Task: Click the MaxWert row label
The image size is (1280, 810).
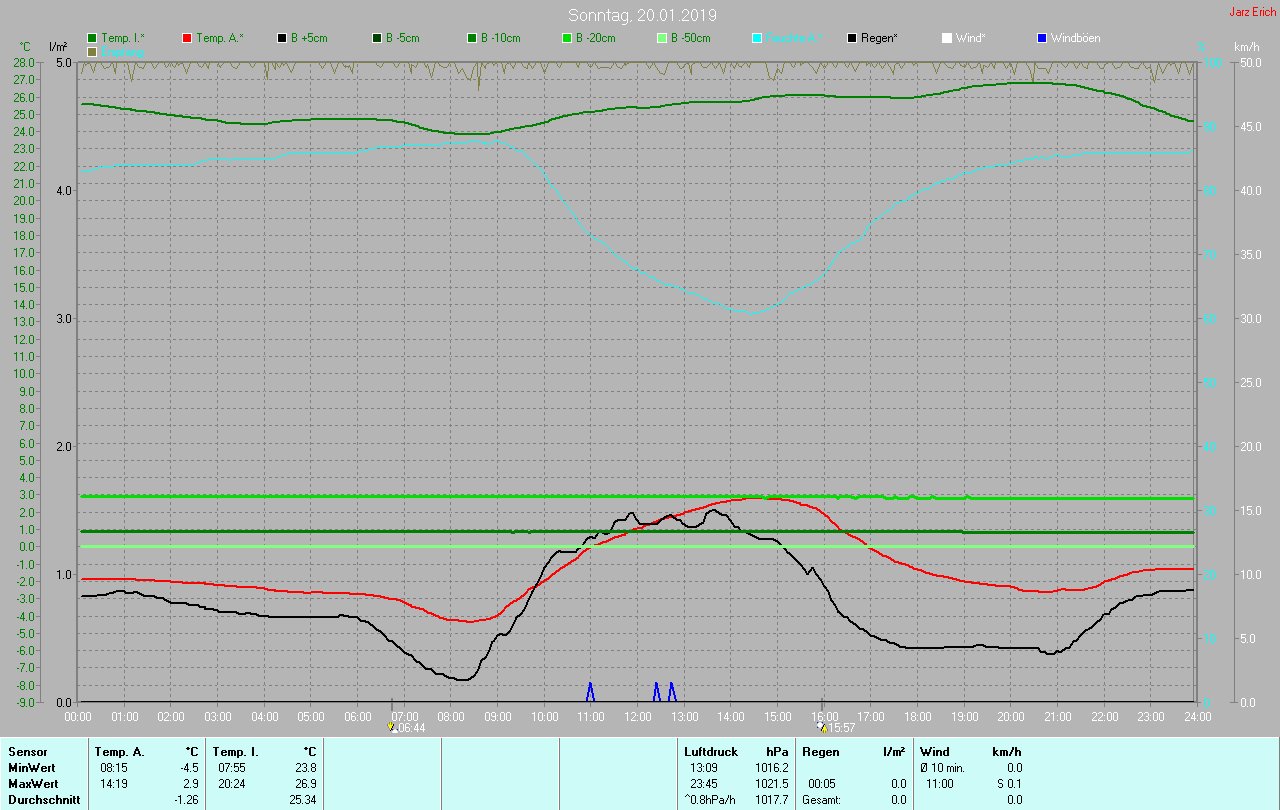Action: (33, 784)
